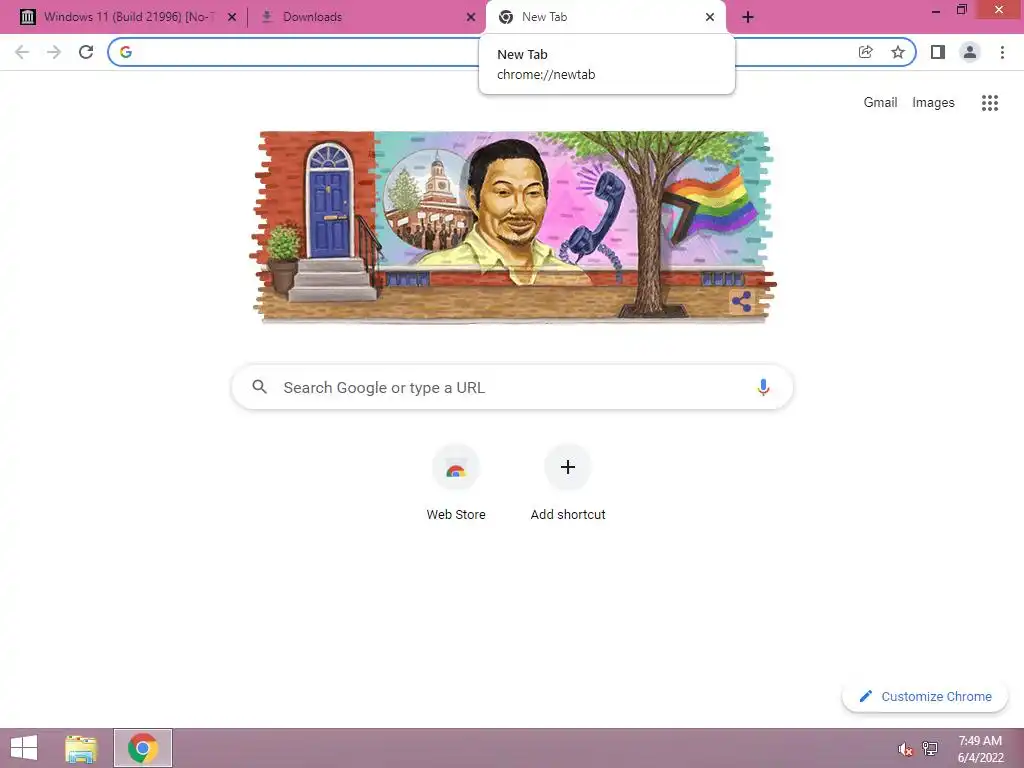Open File Explorer from taskbar

pyautogui.click(x=81, y=748)
